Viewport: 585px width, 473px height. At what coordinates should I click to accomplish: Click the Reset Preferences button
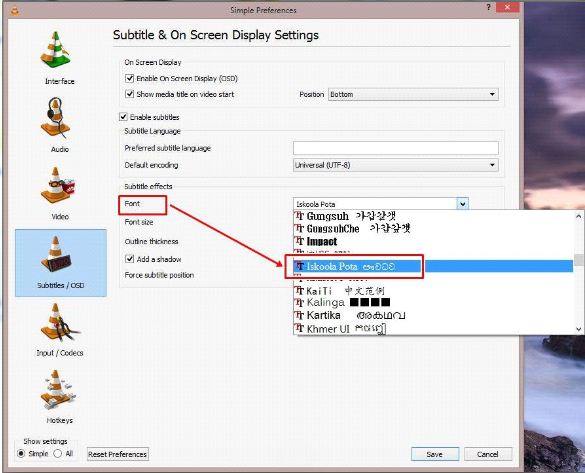coord(118,454)
